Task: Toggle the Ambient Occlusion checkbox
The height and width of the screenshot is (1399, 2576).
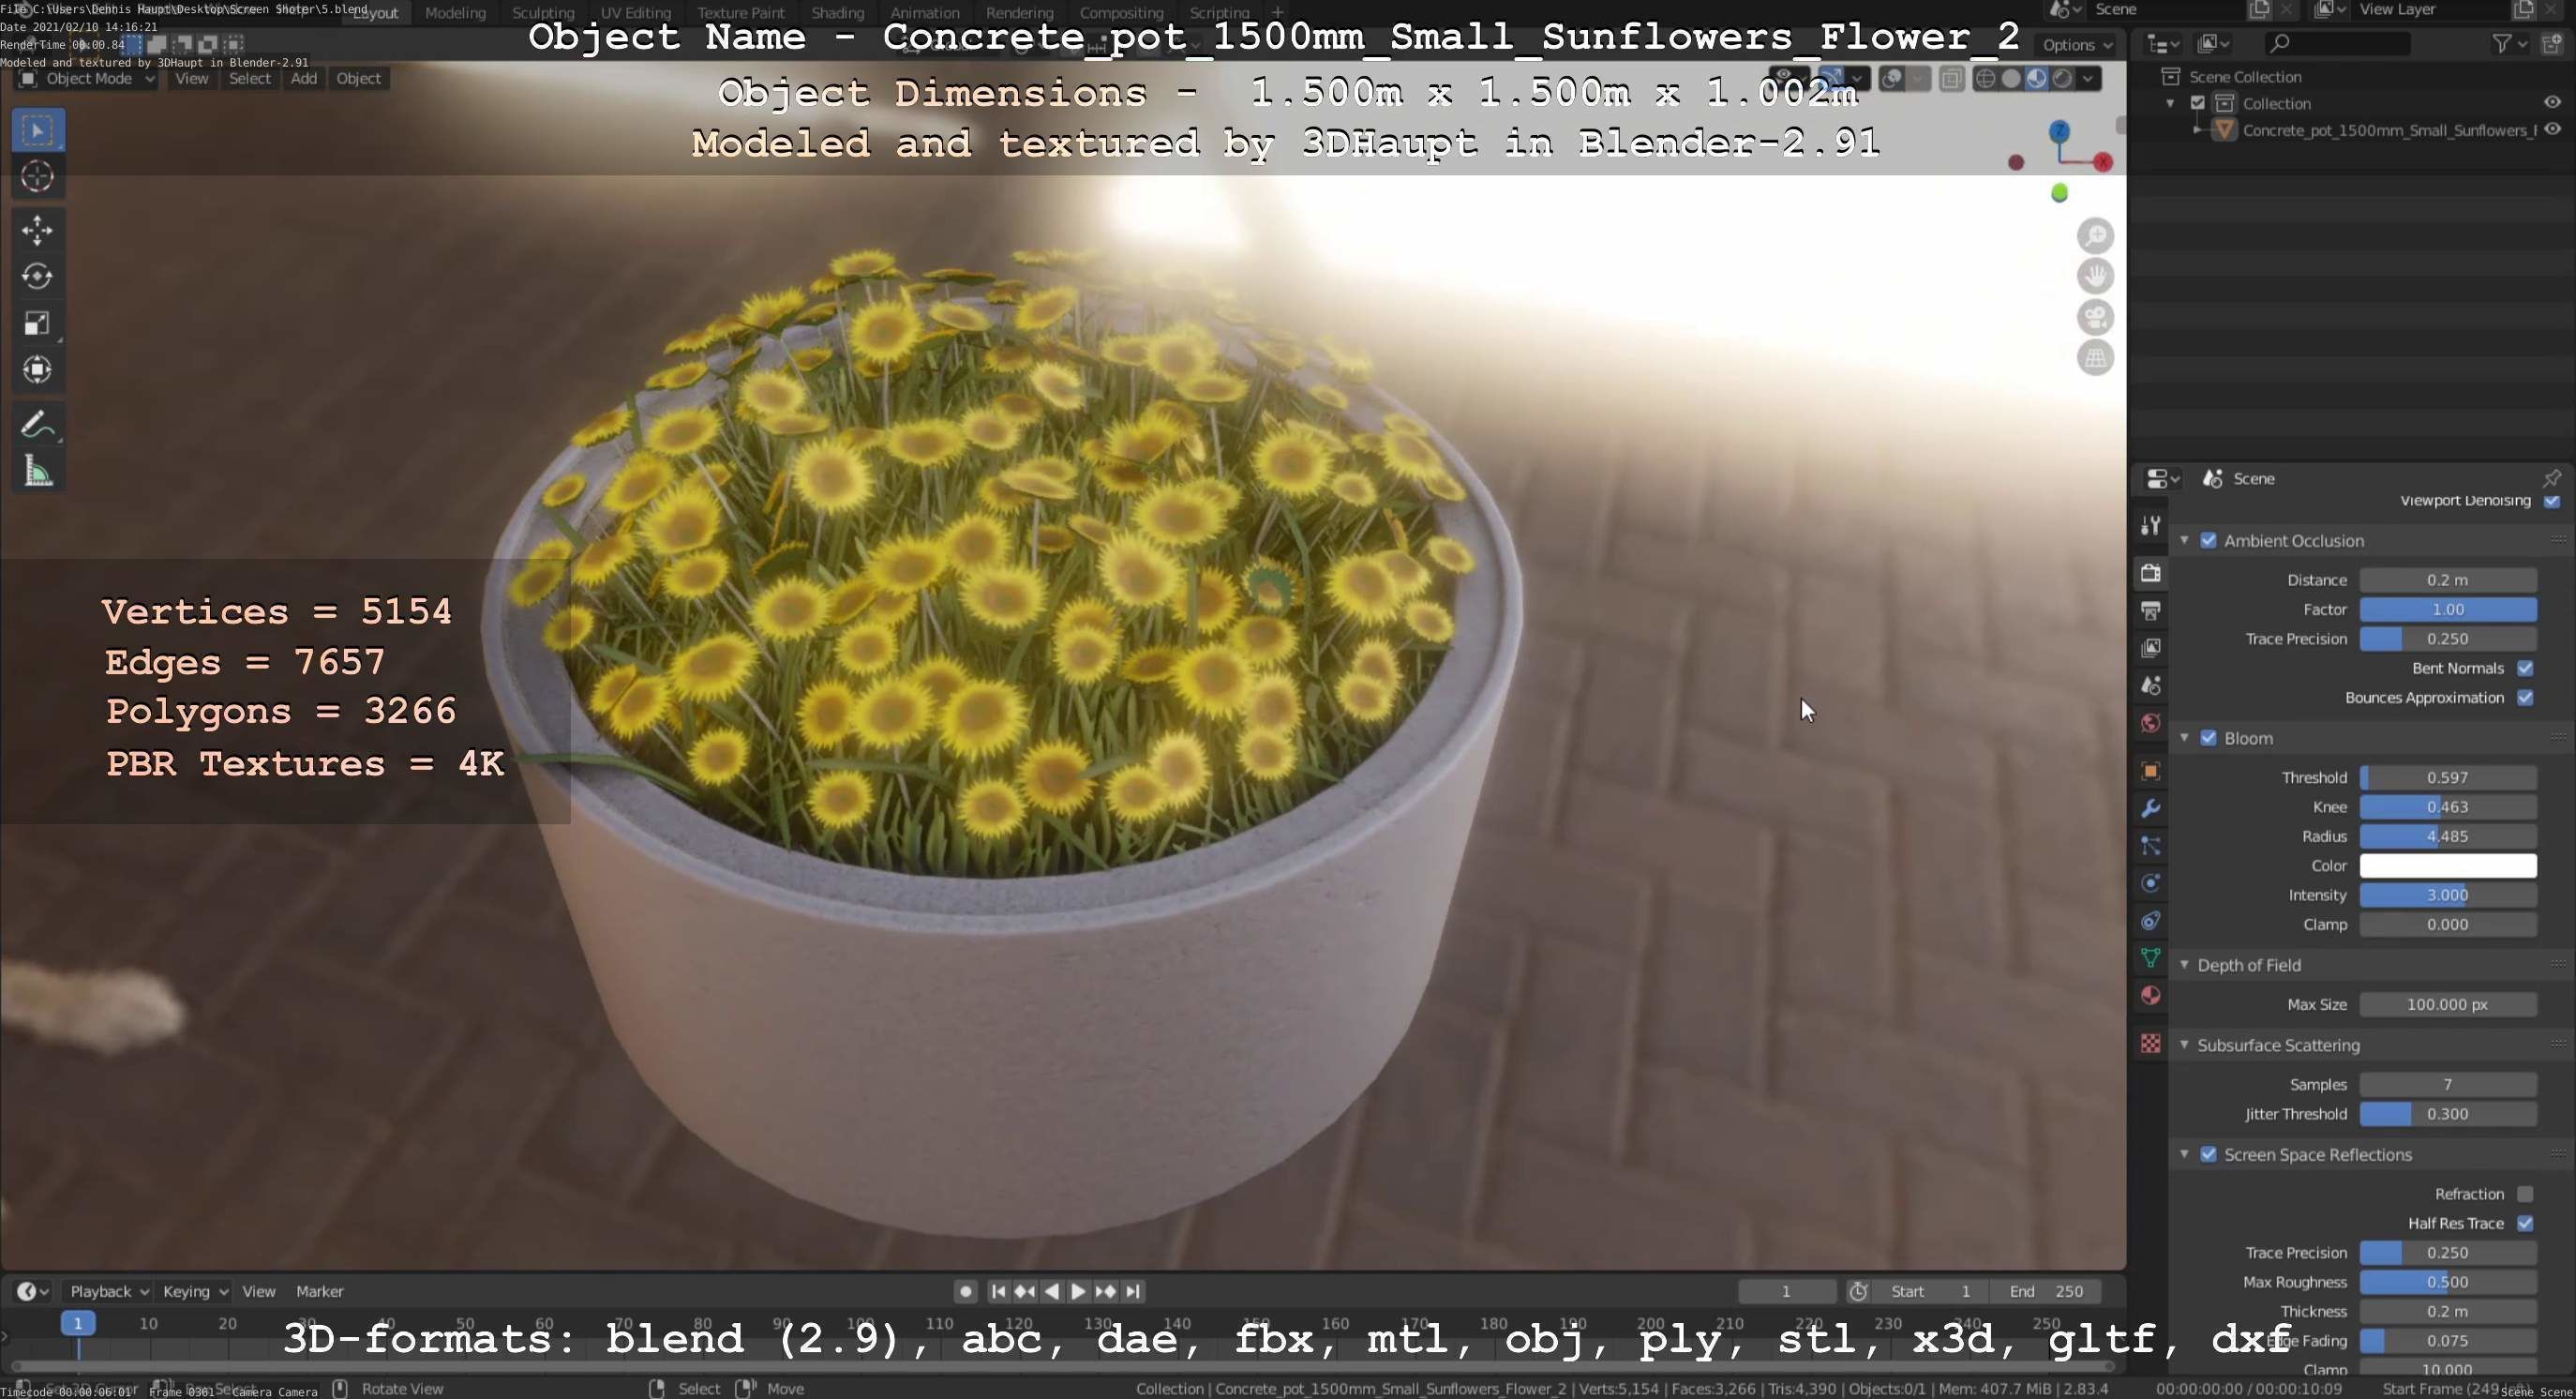Action: 2208,541
